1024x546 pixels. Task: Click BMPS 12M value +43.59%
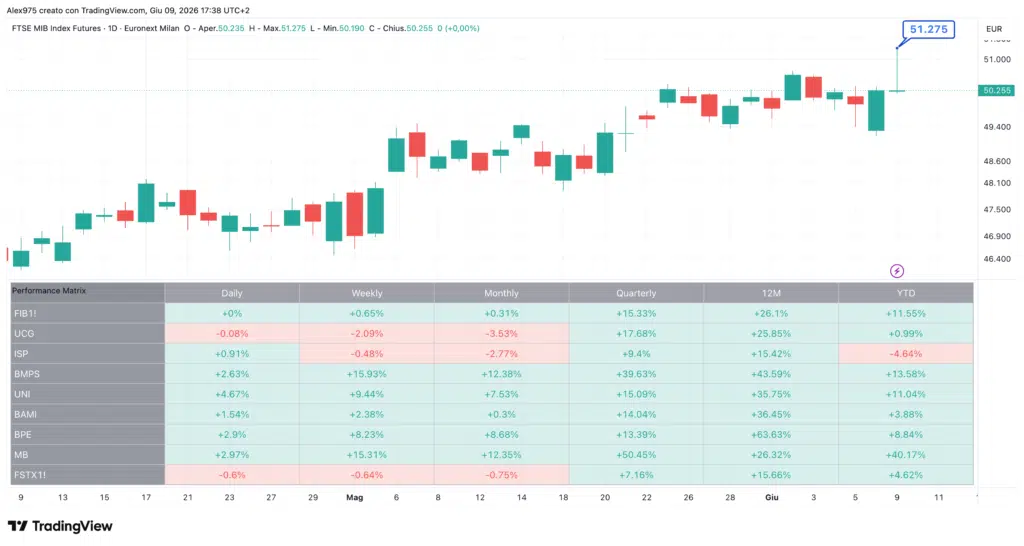tap(771, 374)
